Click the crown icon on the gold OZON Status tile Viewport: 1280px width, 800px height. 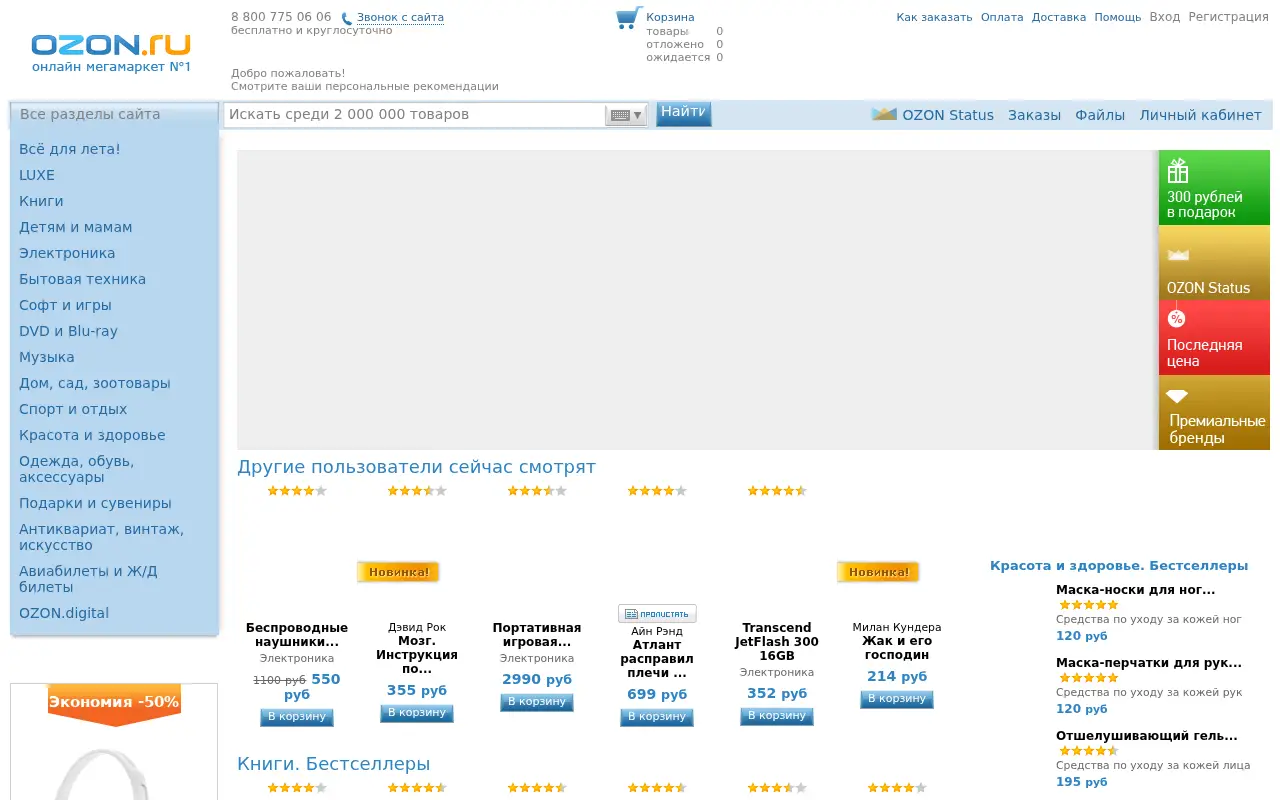click(x=1178, y=255)
